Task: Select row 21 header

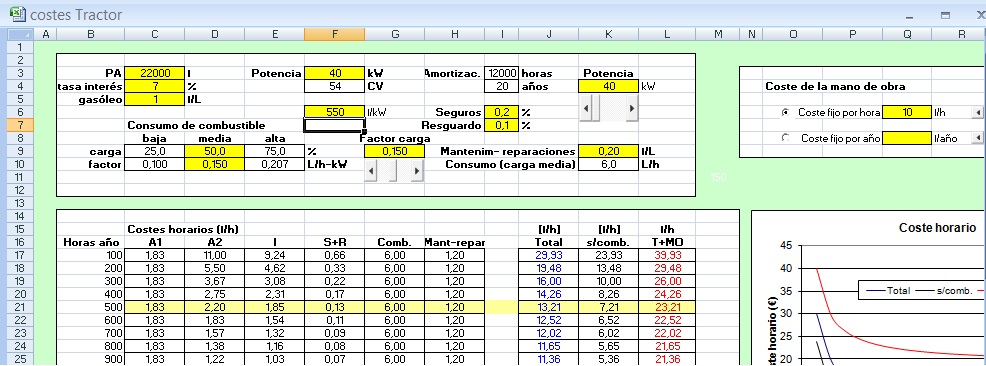Action: (x=19, y=308)
